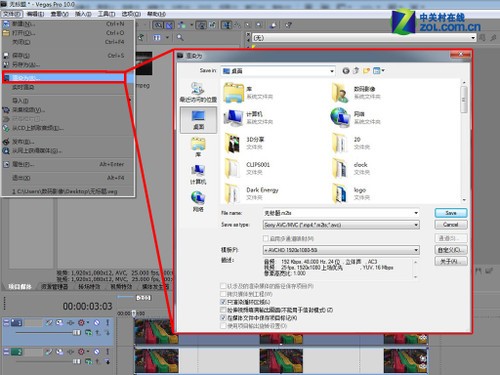Open the 插入 (Insert) menu

pyautogui.click(x=83, y=14)
